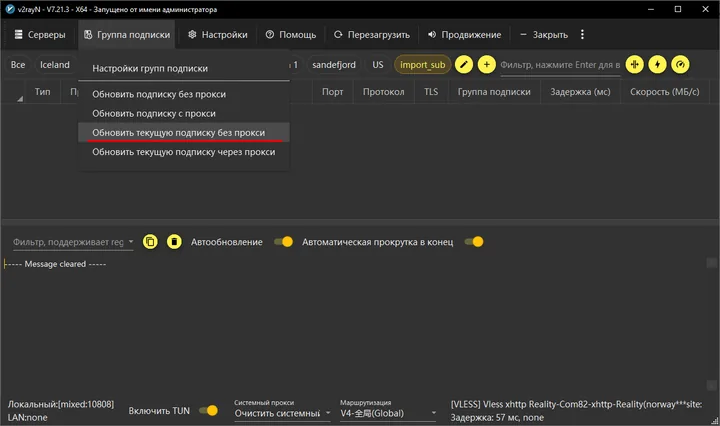Click the LAN:none status text

coord(28,418)
